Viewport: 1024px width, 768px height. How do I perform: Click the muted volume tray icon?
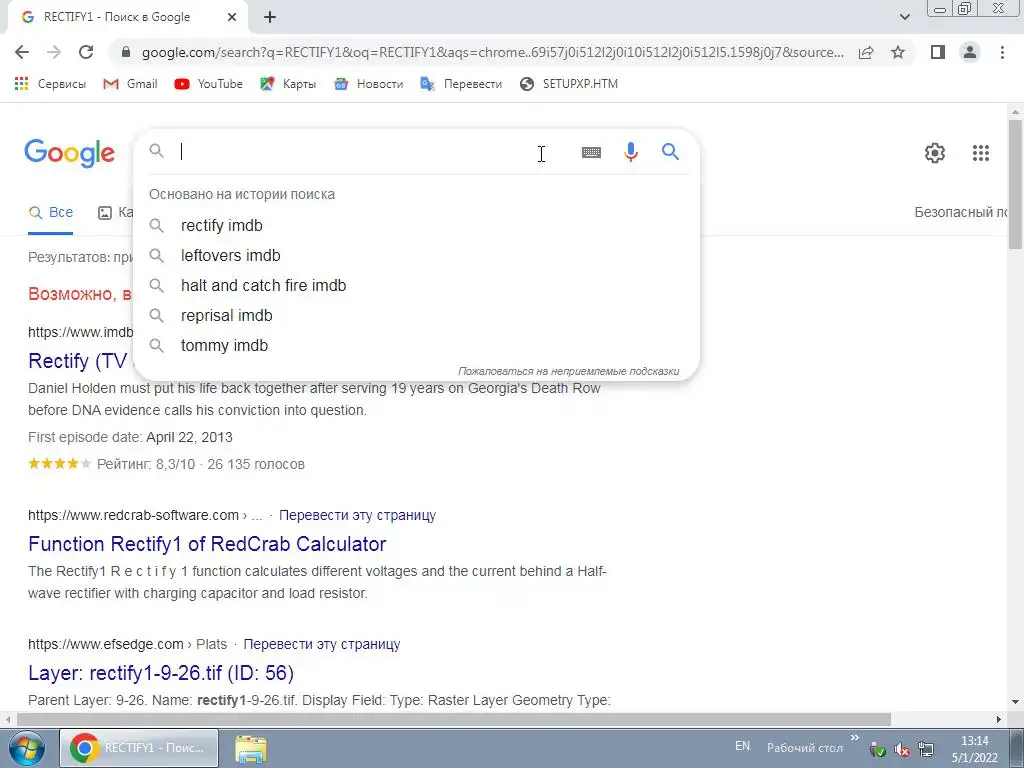903,750
